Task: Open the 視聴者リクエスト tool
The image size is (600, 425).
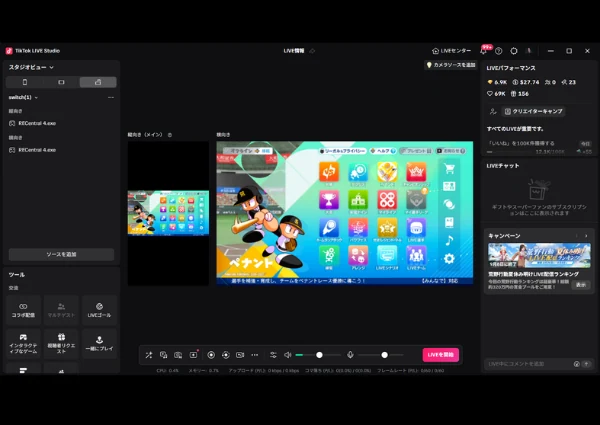Action: pyautogui.click(x=61, y=344)
